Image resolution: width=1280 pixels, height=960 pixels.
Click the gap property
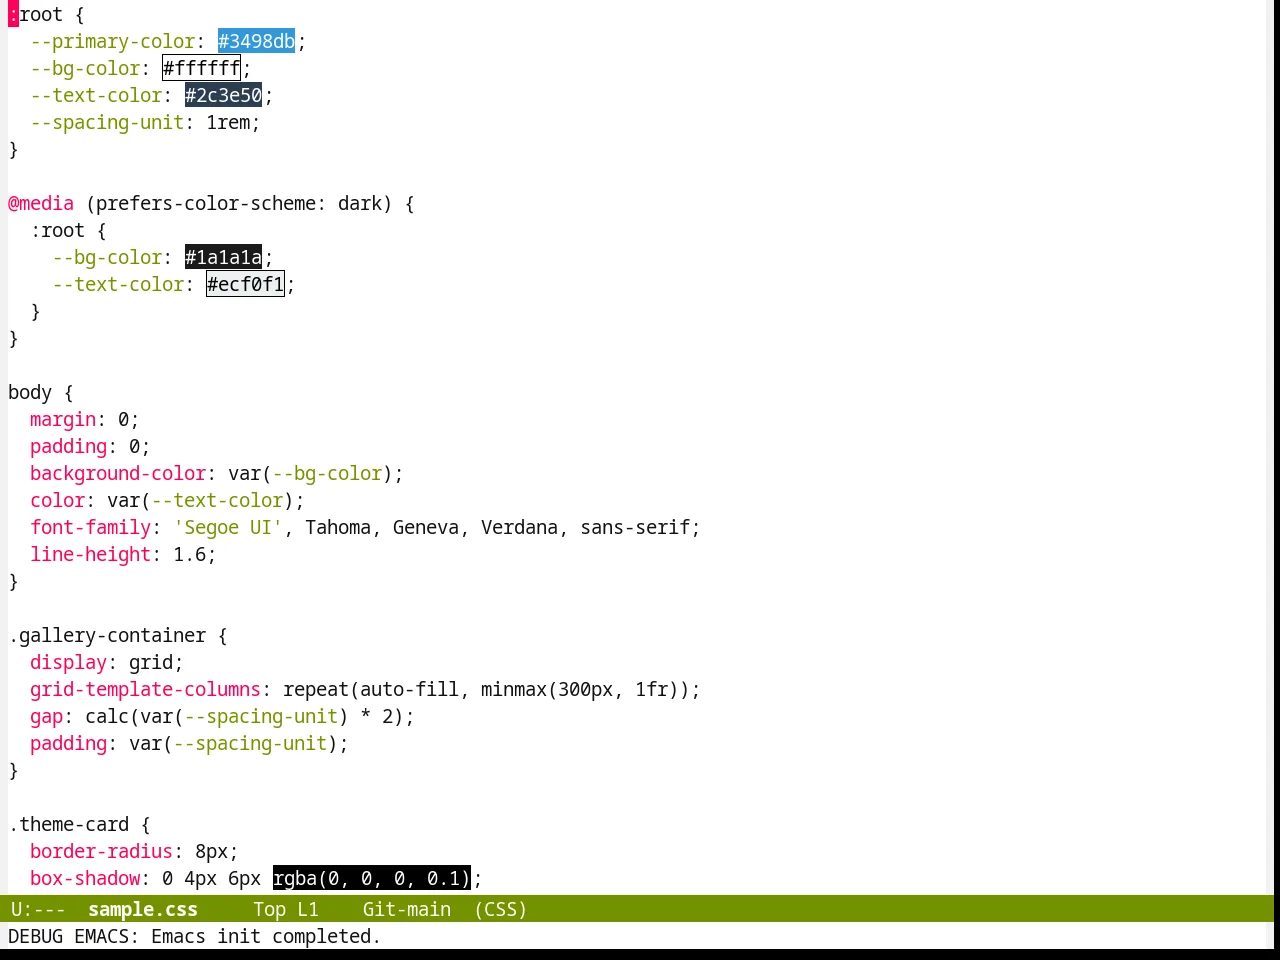click(x=46, y=716)
